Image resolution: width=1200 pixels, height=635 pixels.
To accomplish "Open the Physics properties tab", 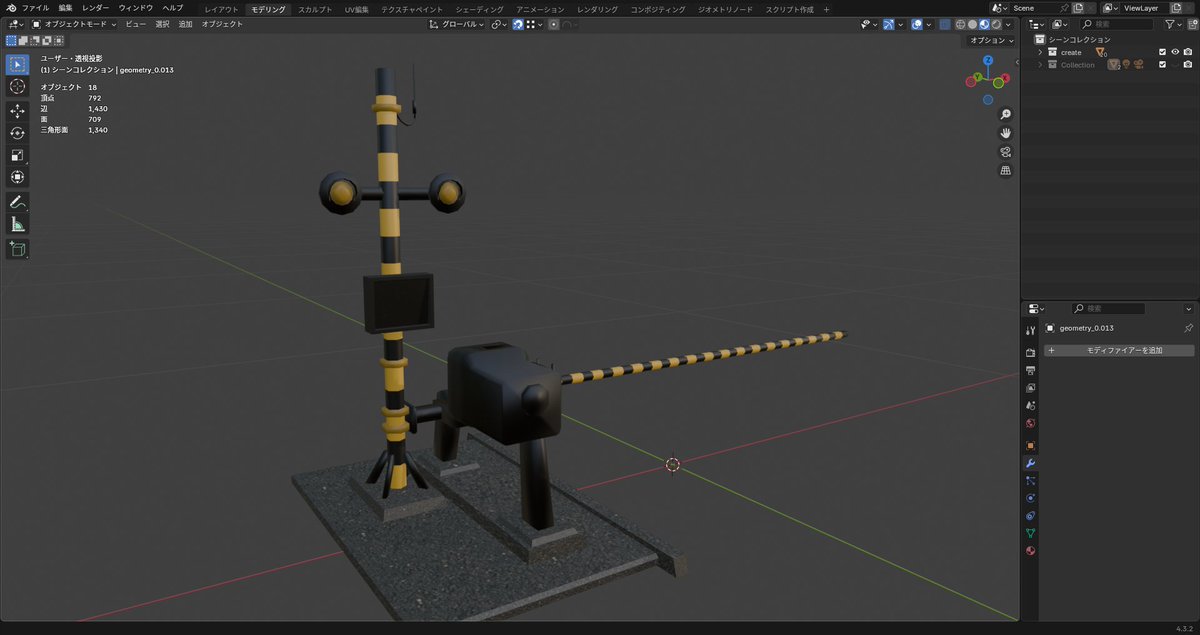I will (x=1030, y=498).
